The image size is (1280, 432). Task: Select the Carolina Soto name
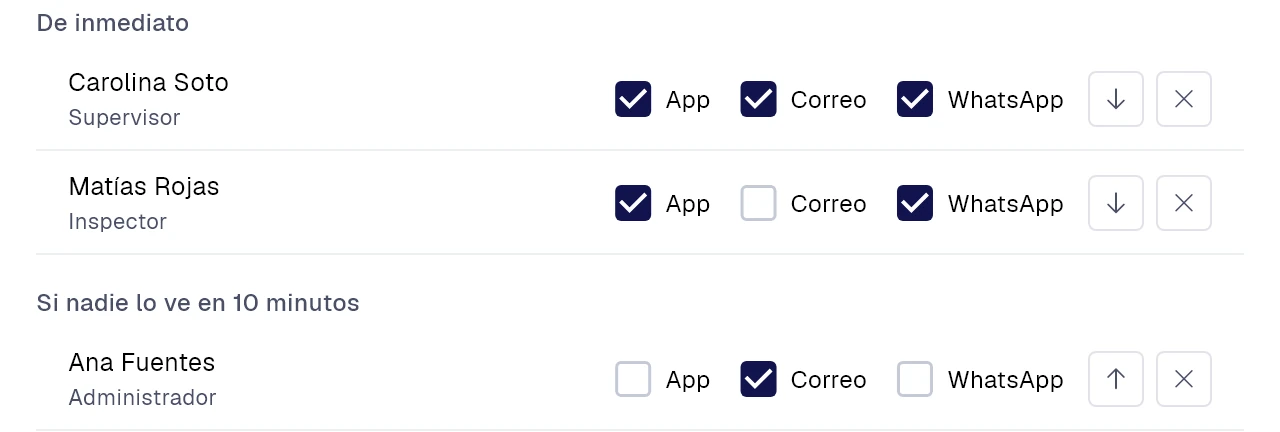click(149, 82)
